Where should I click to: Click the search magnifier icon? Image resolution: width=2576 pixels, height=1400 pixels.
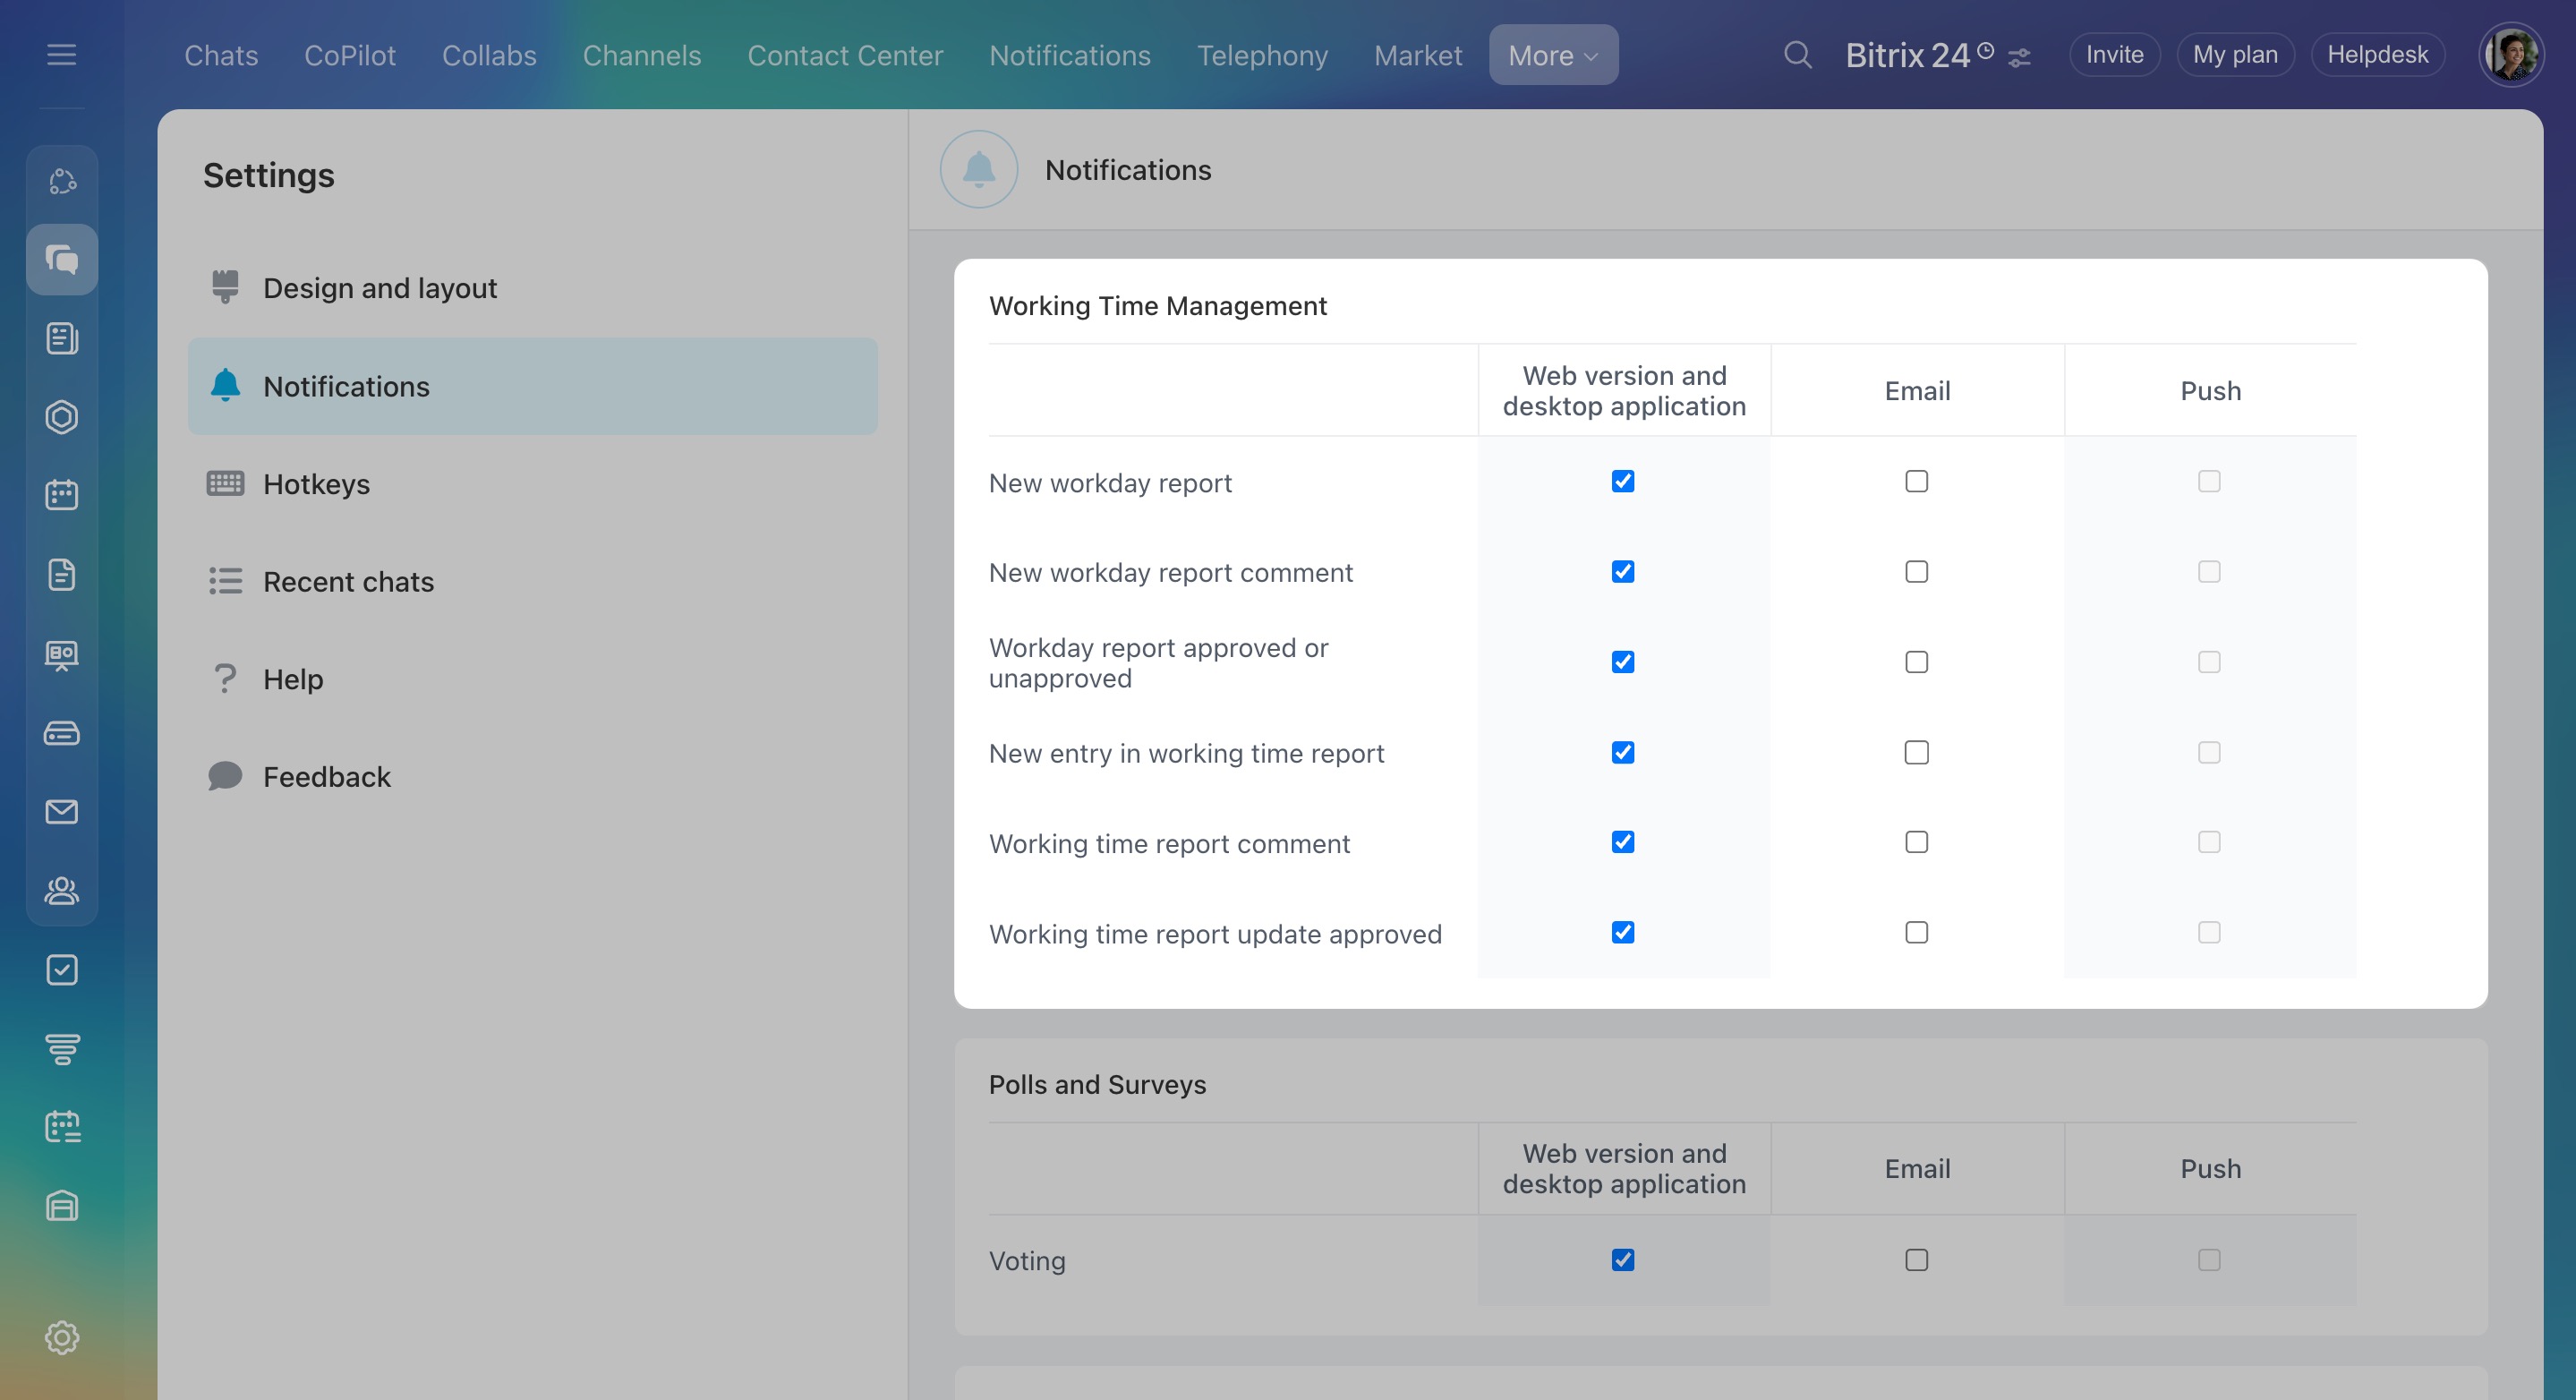1797,54
